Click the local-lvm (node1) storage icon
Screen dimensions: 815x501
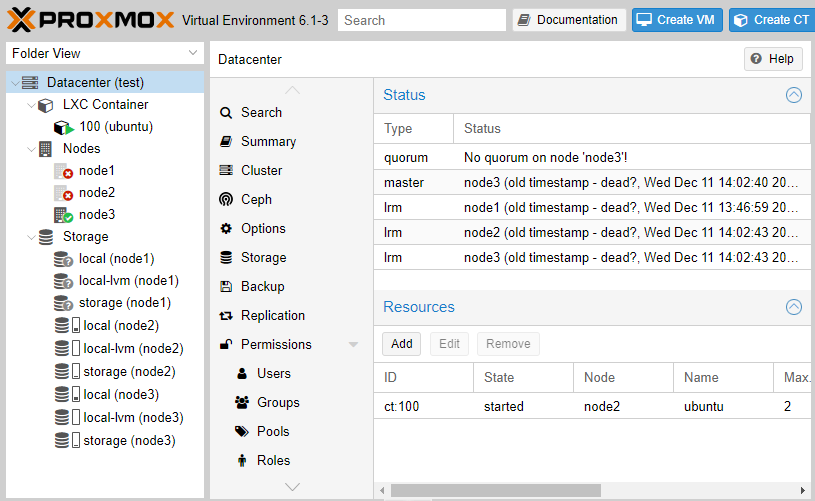(63, 281)
